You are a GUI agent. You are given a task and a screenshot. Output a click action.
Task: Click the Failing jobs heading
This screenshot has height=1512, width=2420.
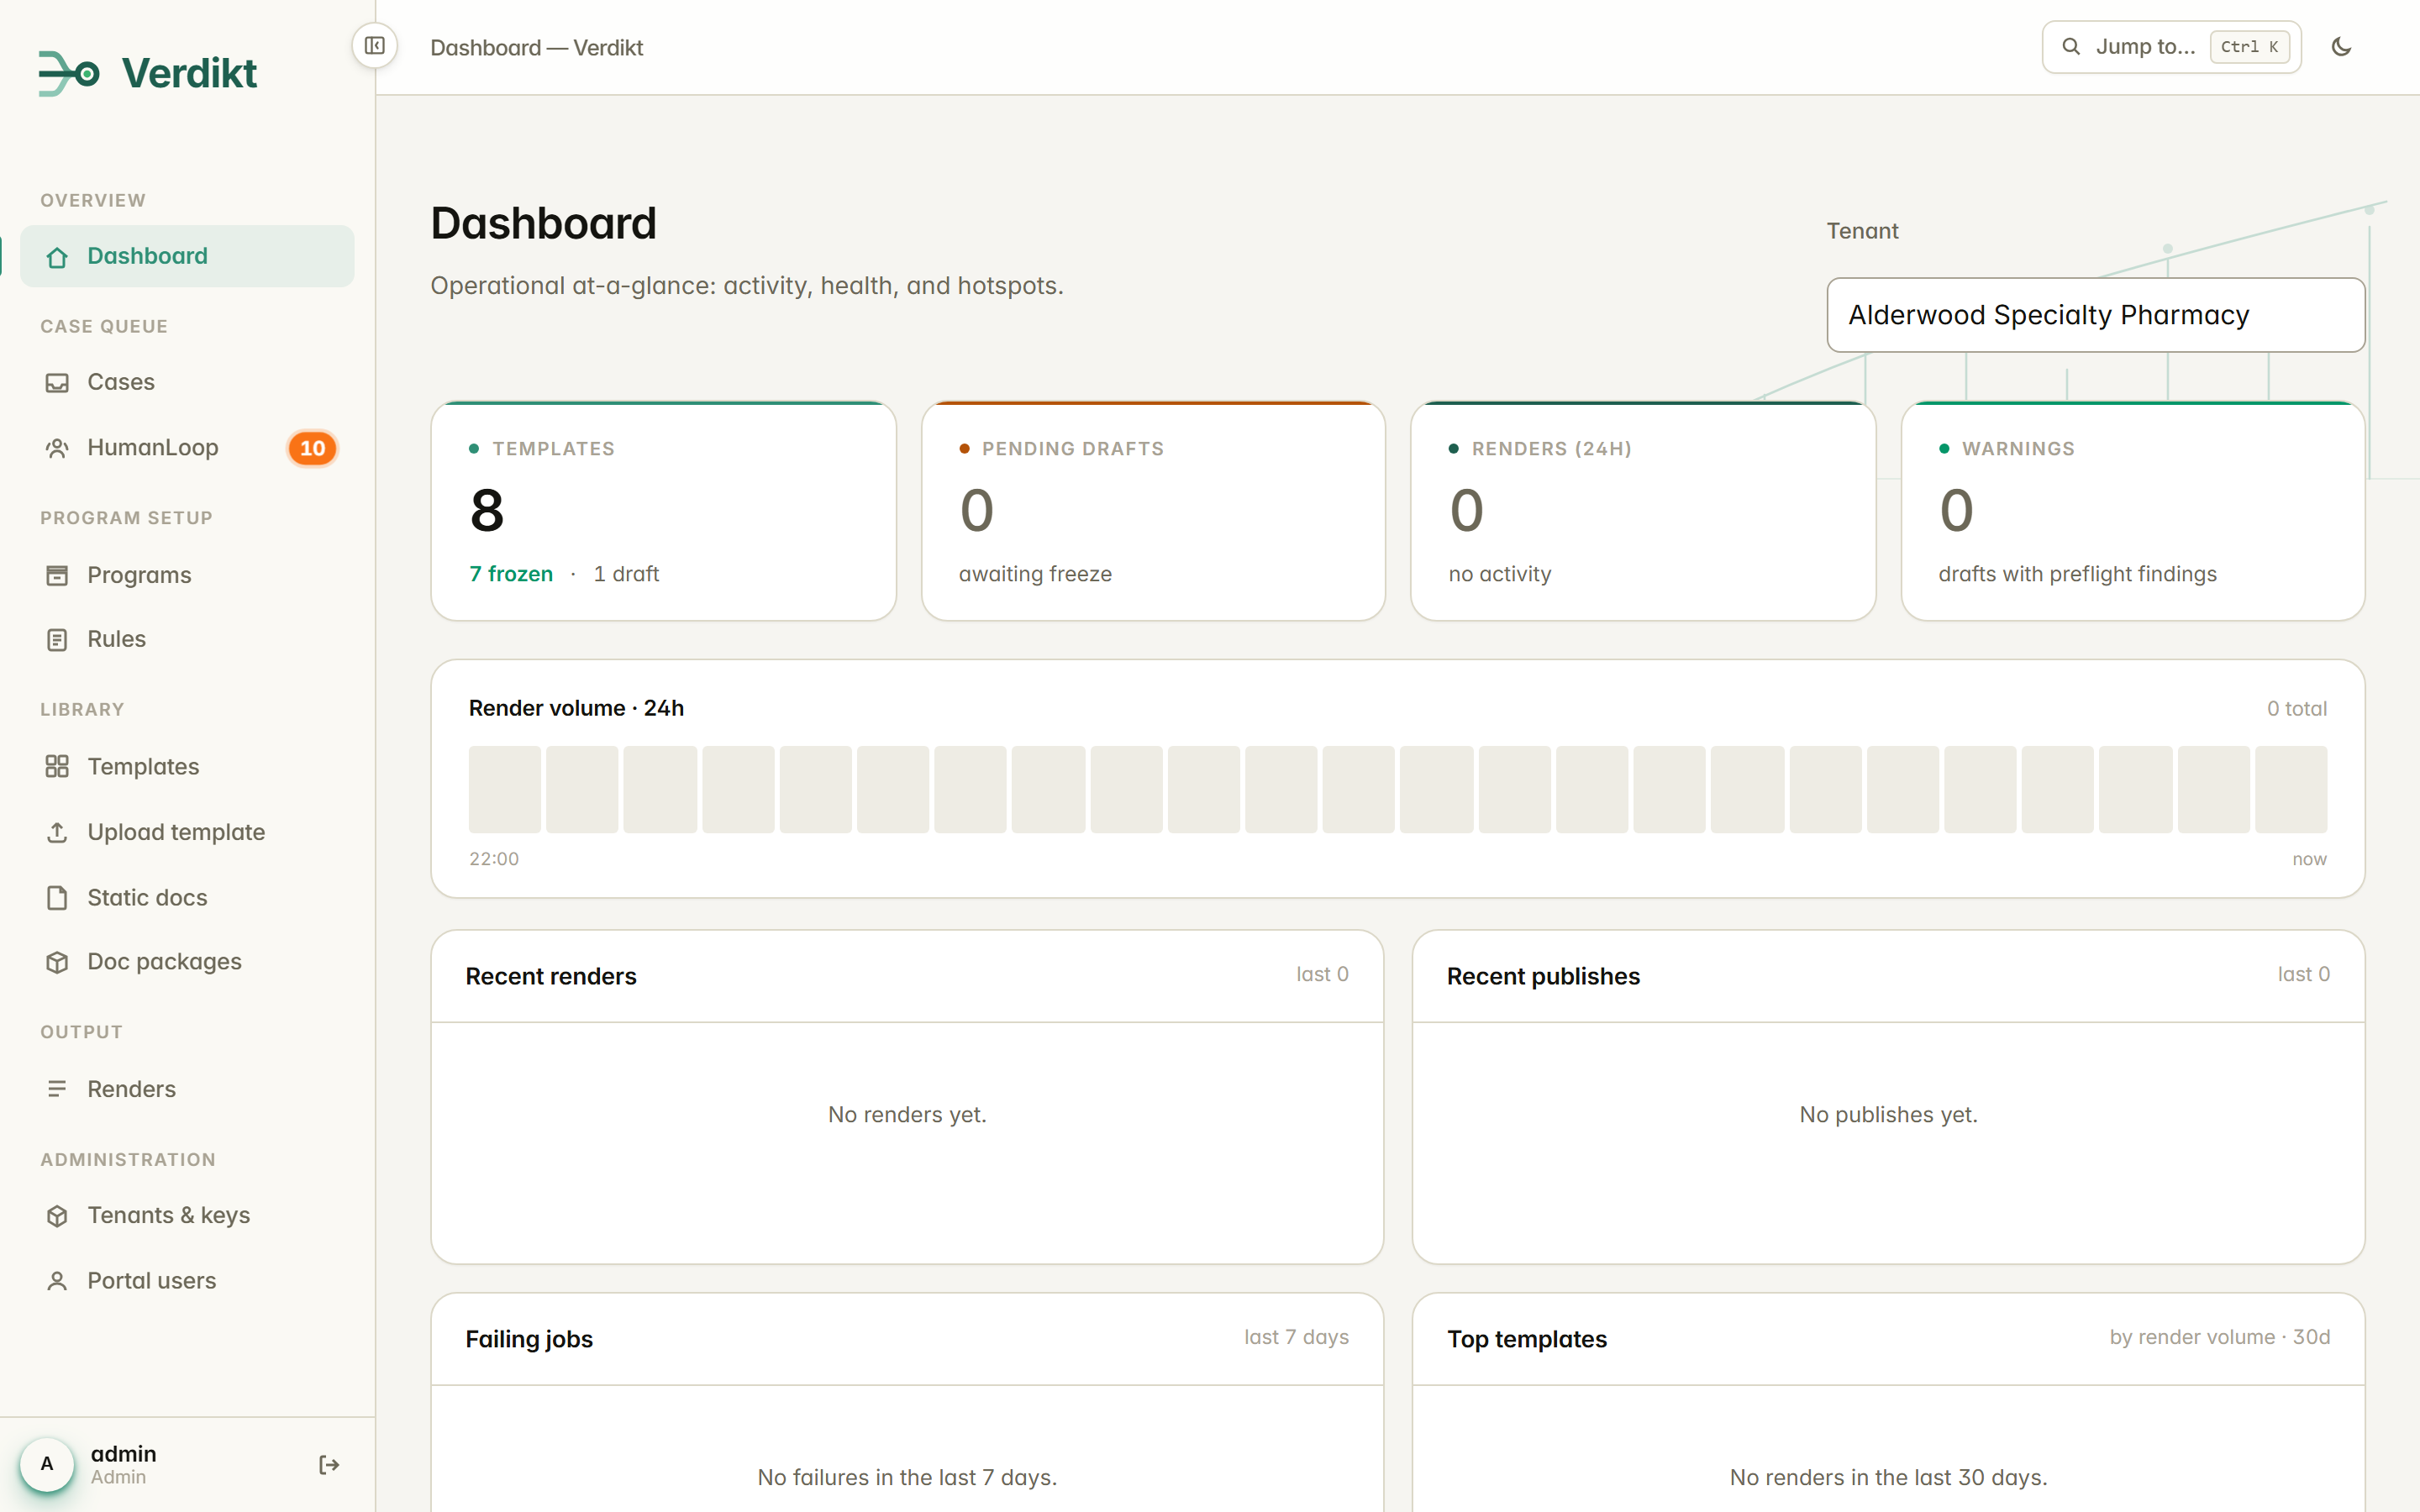click(x=529, y=1340)
